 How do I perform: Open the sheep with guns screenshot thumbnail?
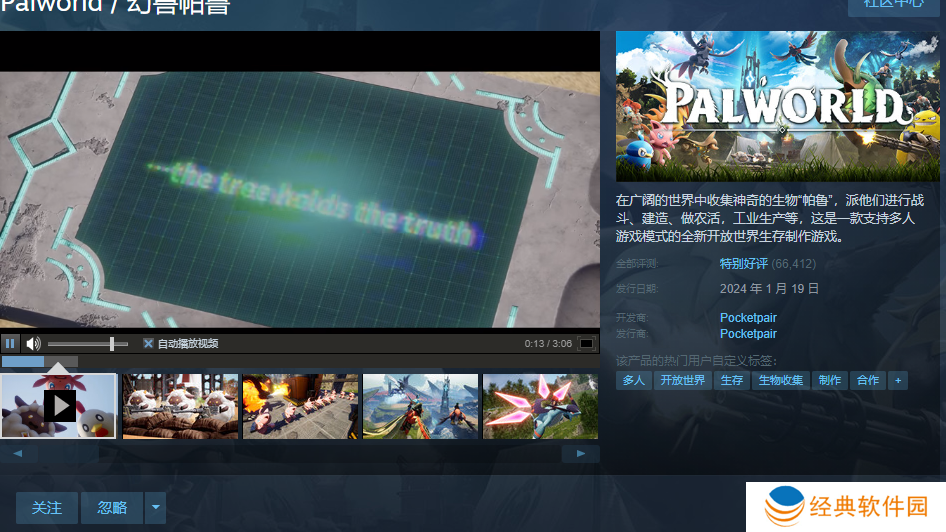(180, 405)
